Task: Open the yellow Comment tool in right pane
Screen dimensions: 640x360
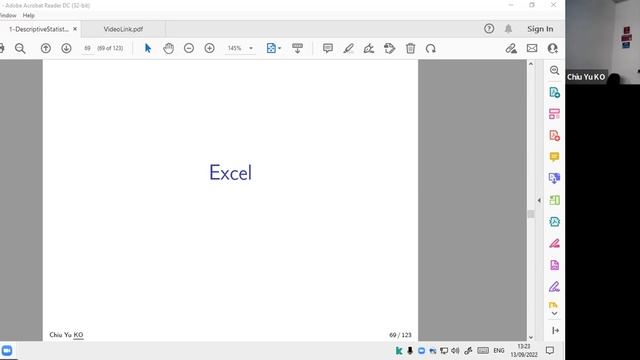Action: (x=554, y=157)
